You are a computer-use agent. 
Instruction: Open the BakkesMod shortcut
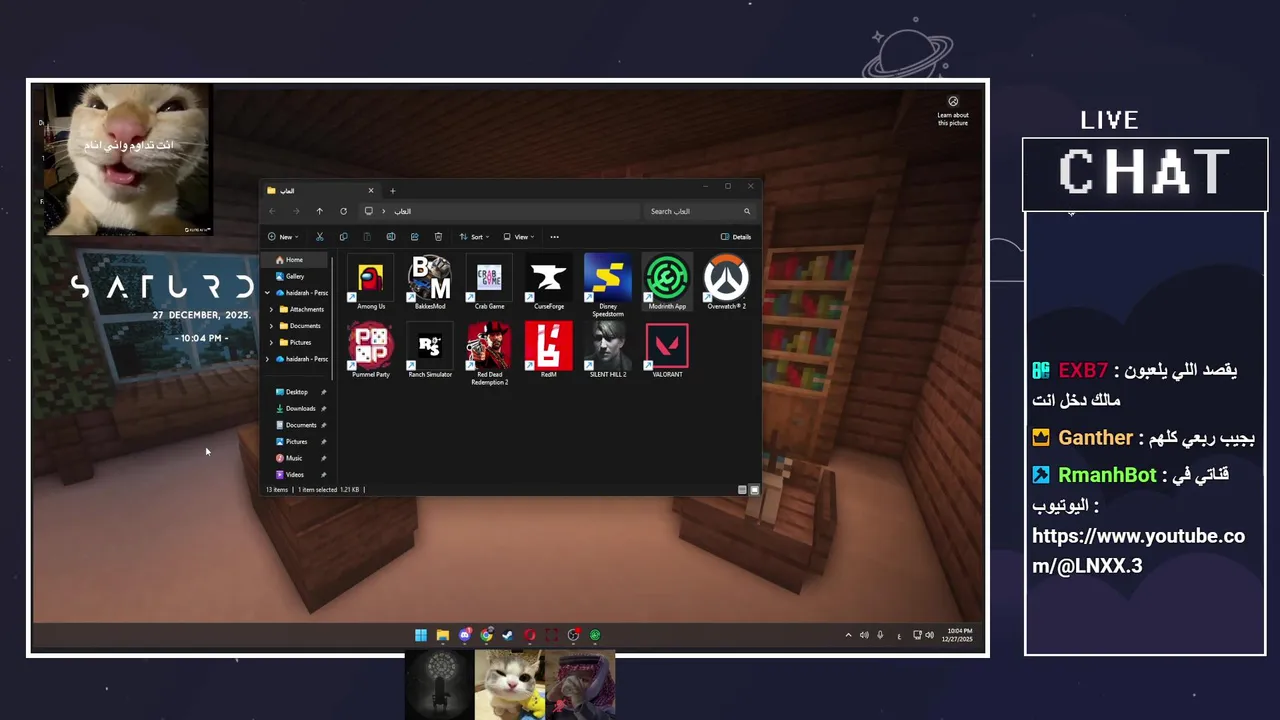tap(430, 282)
